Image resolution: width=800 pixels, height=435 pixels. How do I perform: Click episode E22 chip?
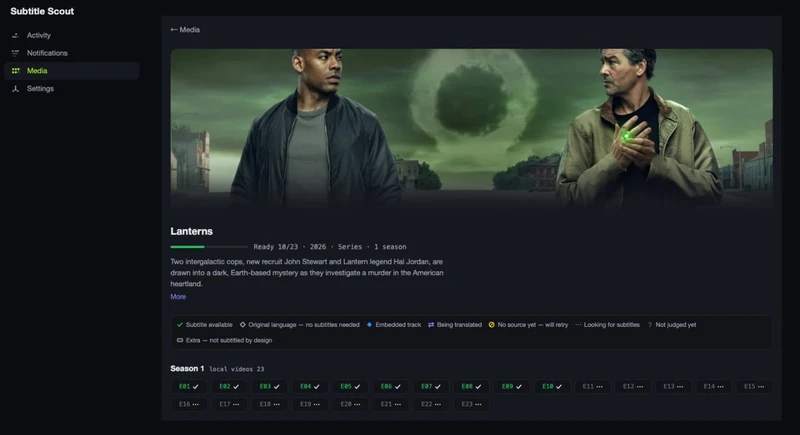[431, 404]
